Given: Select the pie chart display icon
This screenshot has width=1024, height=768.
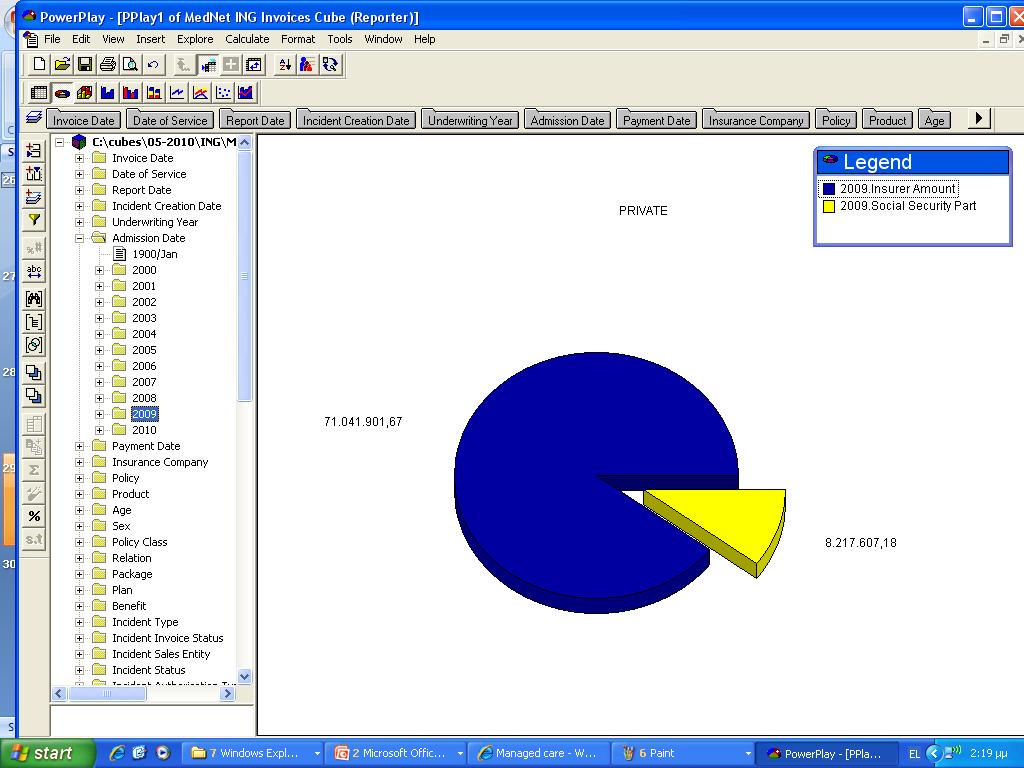Looking at the screenshot, I should click(62, 93).
